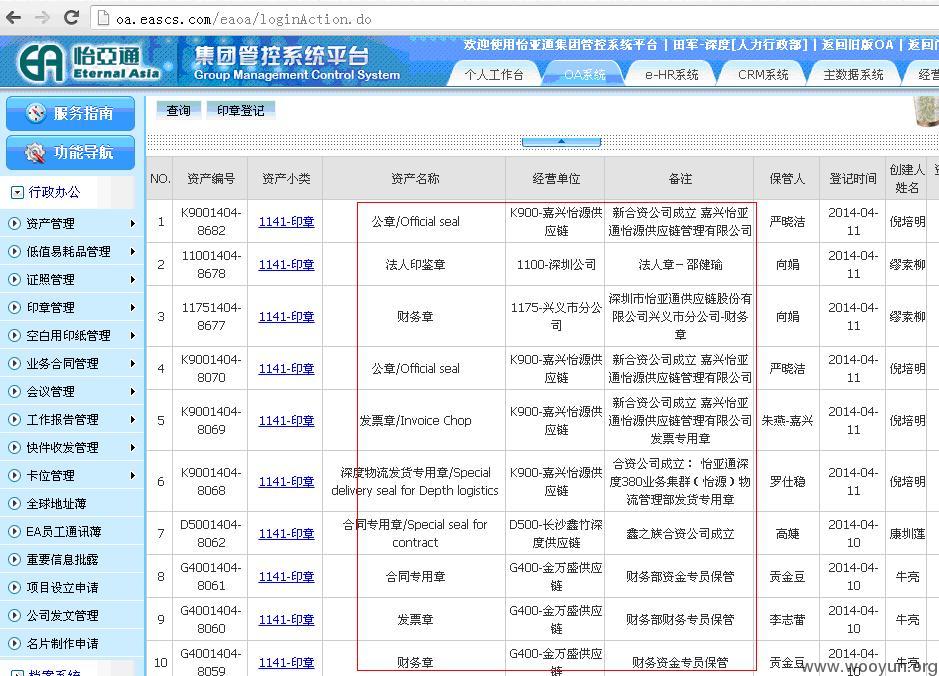The width and height of the screenshot is (939, 676).
Task: Click the circle arrow icon beside 印章管理
Action: (x=14, y=307)
